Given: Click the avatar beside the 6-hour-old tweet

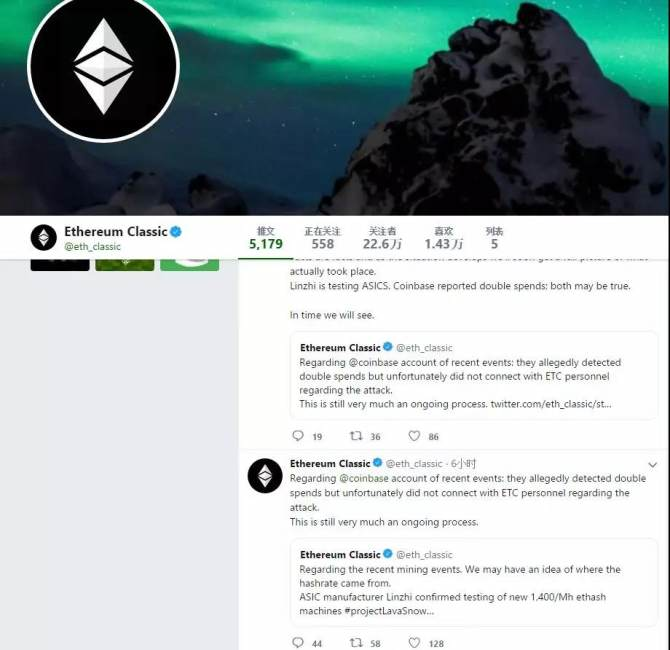Looking at the screenshot, I should click(x=265, y=476).
